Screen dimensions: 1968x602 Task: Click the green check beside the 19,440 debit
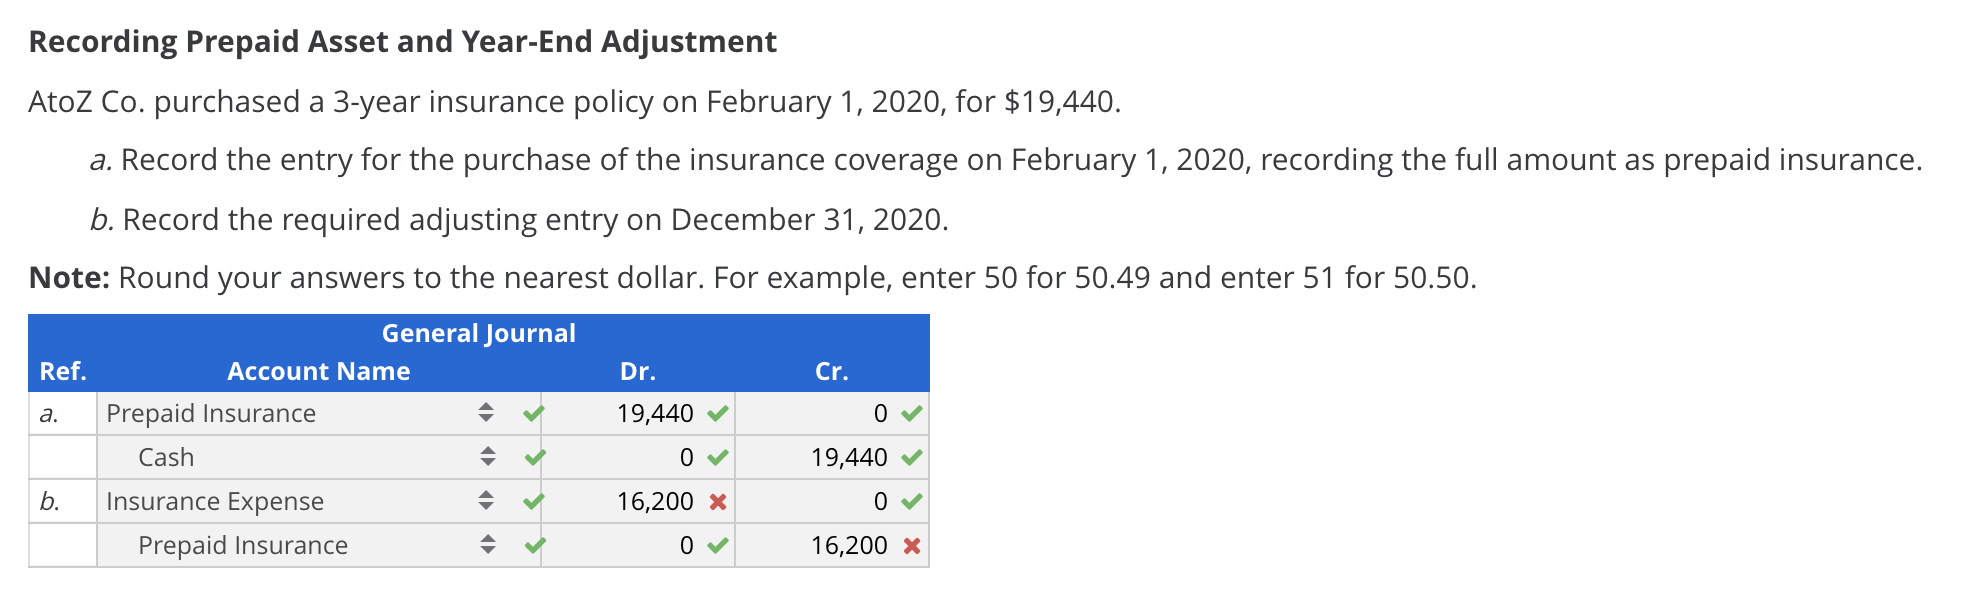tap(717, 413)
